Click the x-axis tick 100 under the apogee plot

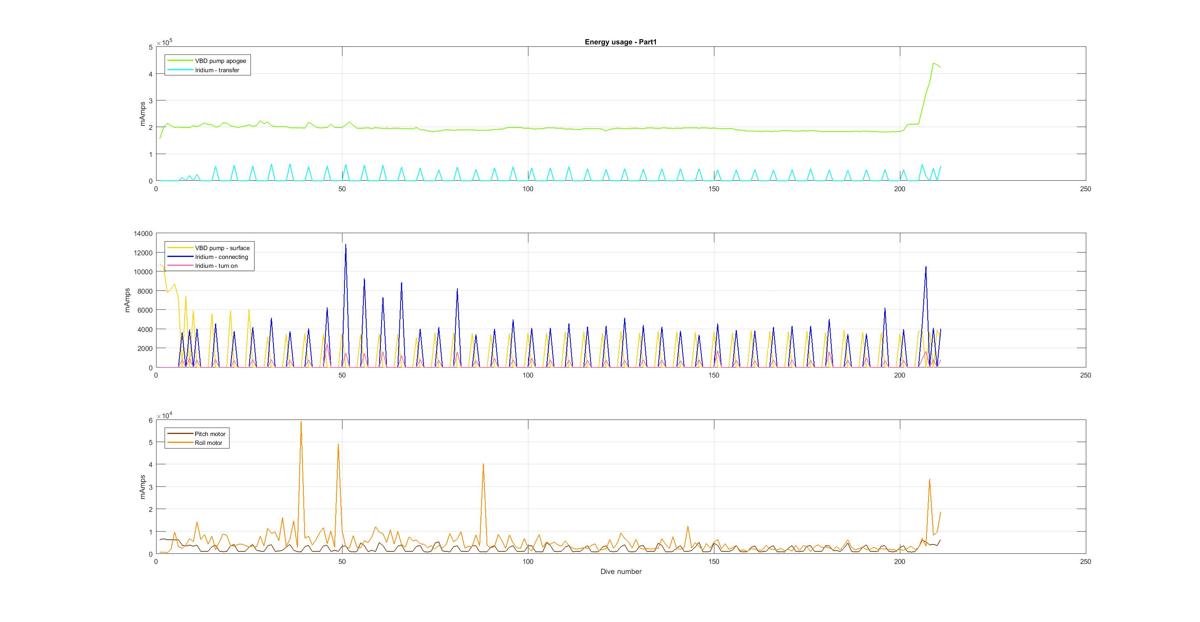click(528, 189)
